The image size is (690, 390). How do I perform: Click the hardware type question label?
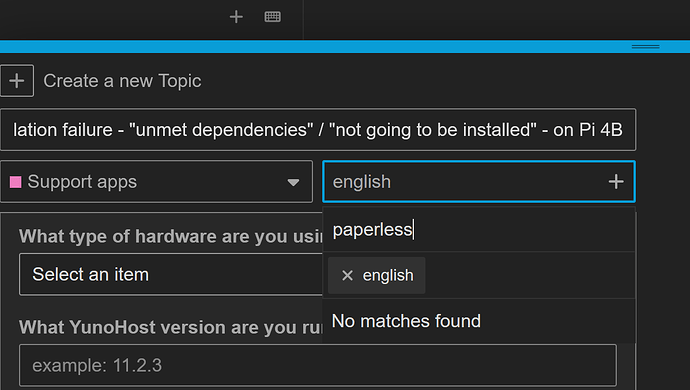pos(171,236)
